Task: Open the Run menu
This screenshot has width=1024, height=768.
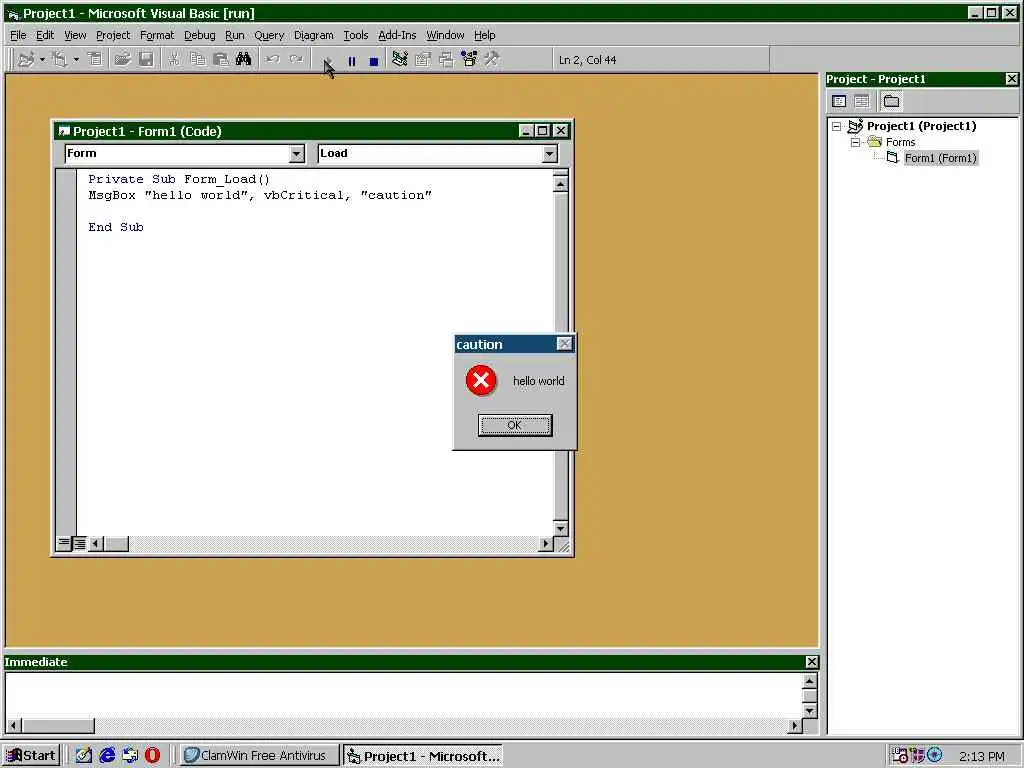Action: click(x=234, y=35)
